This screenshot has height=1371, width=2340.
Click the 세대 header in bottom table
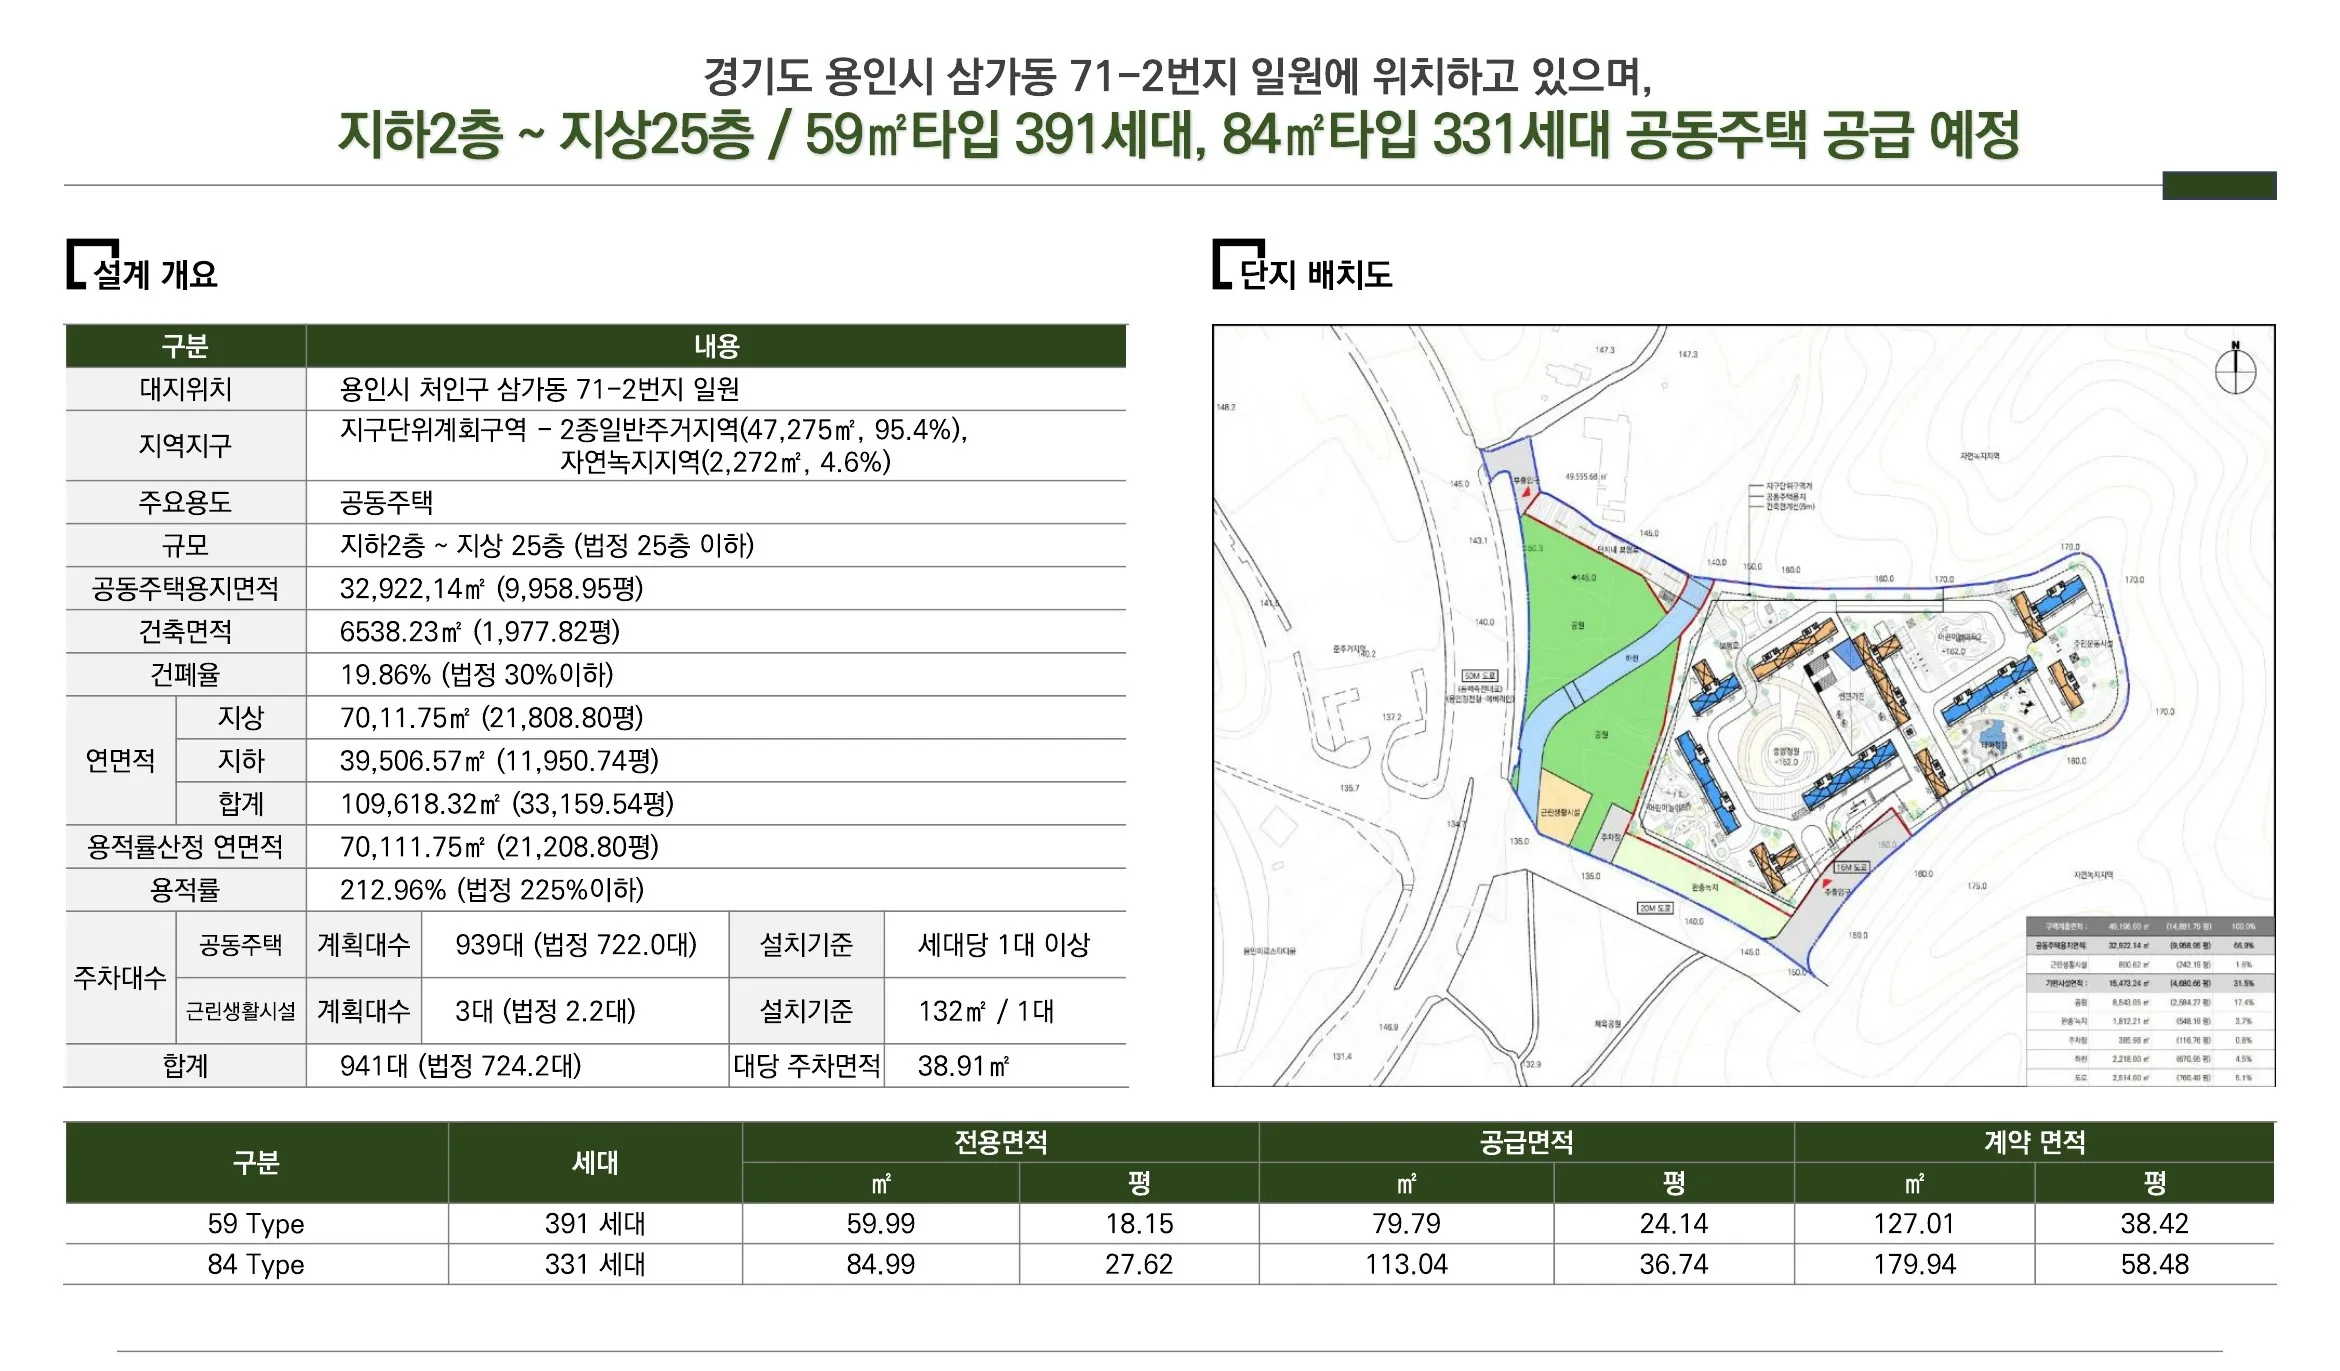[595, 1162]
